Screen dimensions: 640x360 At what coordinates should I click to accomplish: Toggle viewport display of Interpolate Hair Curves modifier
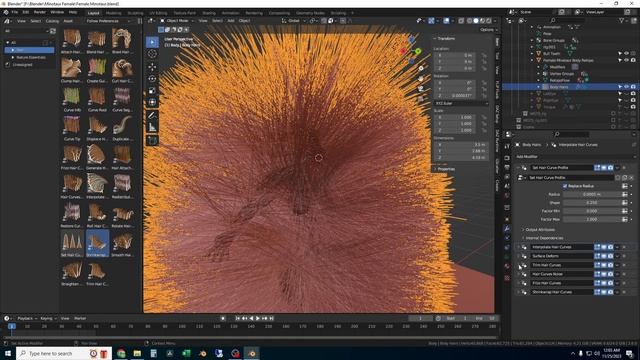click(604, 247)
